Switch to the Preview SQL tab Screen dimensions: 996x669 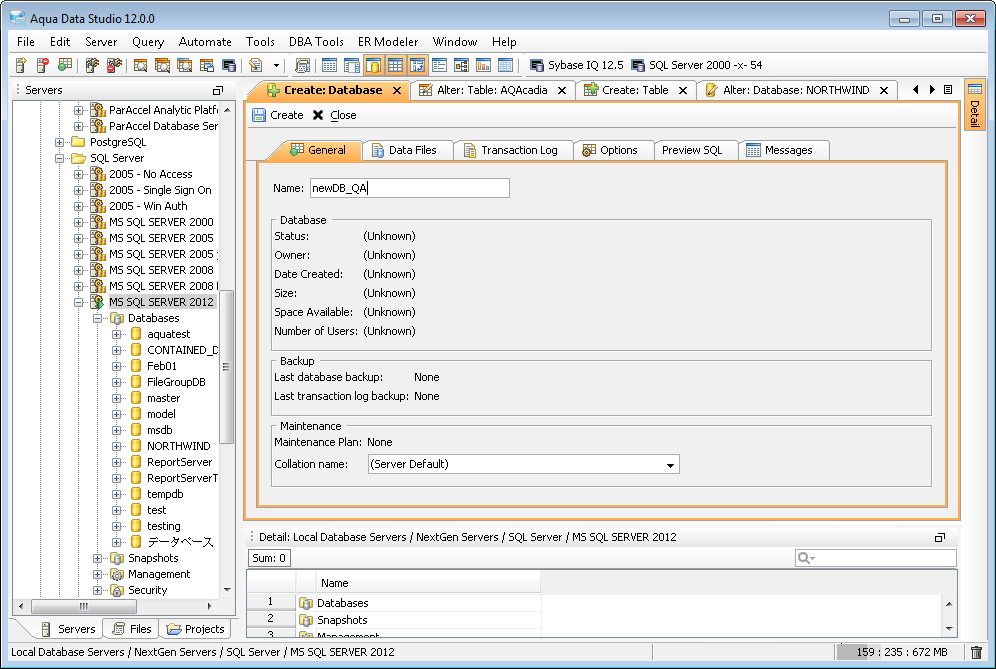tap(691, 150)
